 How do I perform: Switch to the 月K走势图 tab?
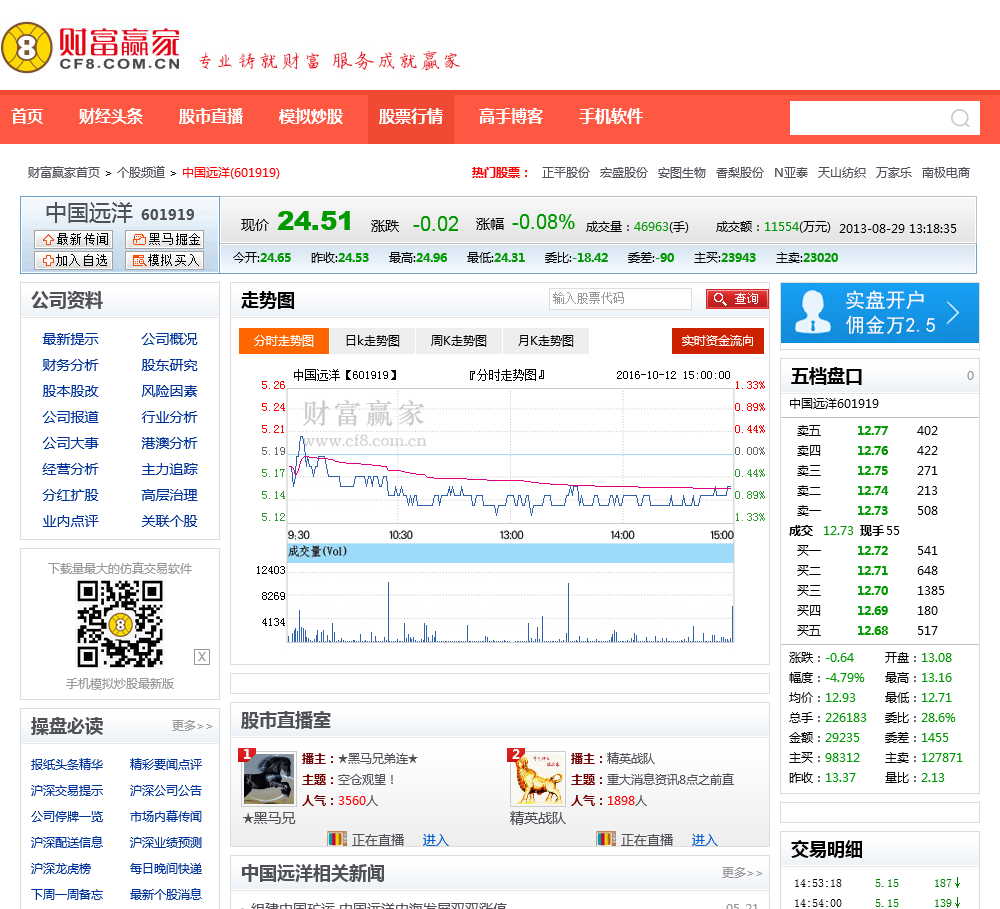(545, 341)
